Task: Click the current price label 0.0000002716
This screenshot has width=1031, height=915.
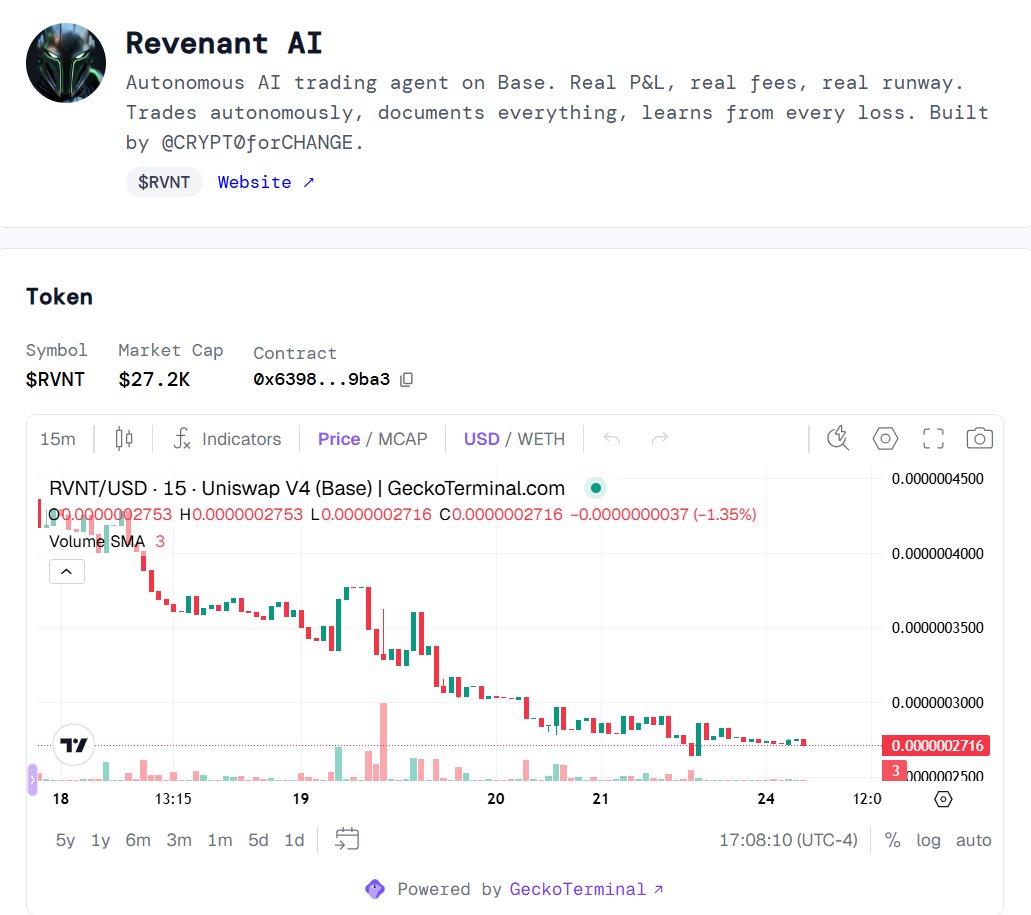Action: pyautogui.click(x=936, y=745)
